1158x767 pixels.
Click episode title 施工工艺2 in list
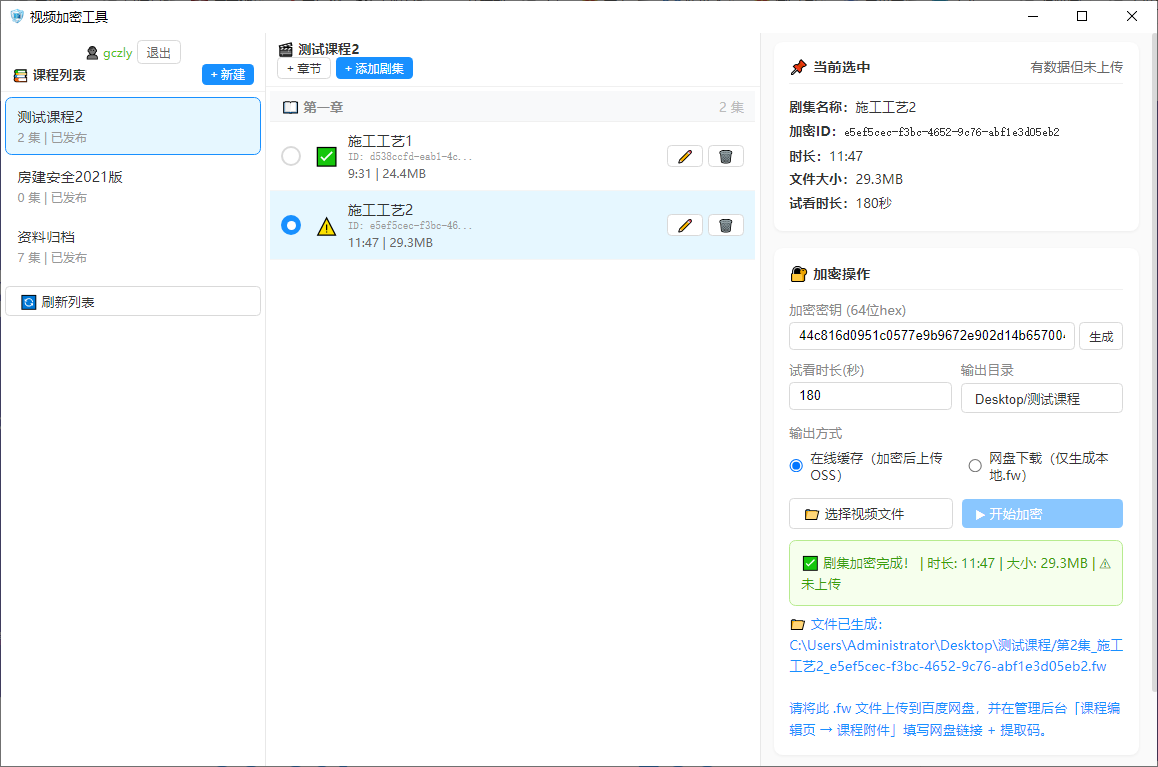(x=380, y=210)
